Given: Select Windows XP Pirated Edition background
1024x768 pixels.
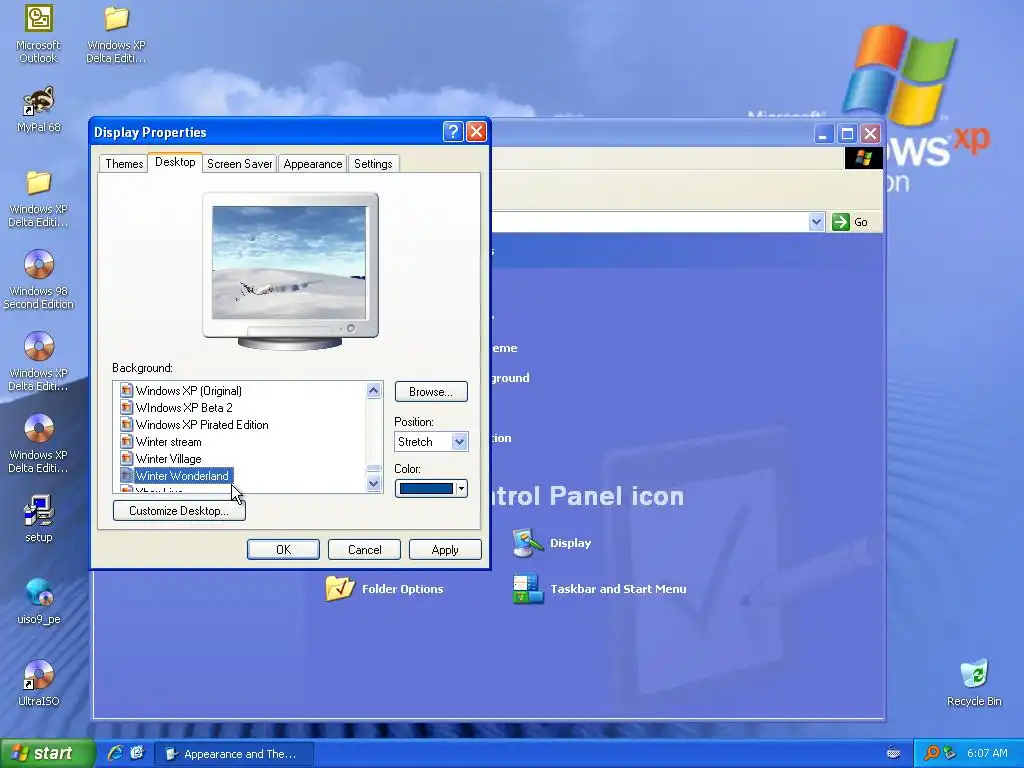Looking at the screenshot, I should click(202, 424).
